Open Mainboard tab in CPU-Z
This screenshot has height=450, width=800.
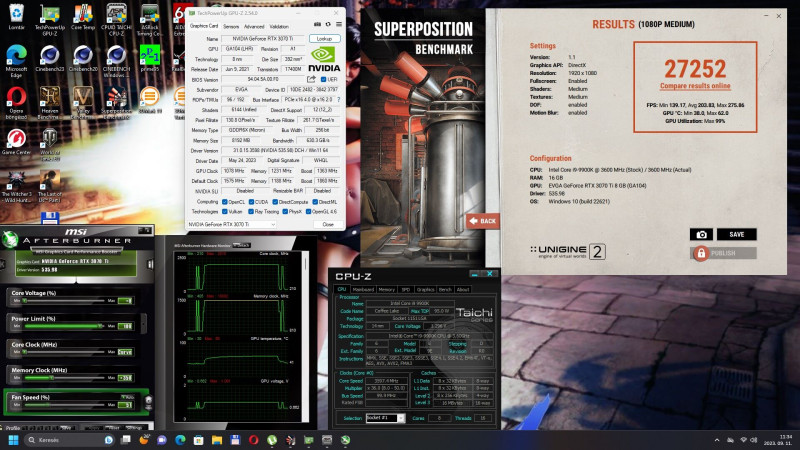[363, 289]
